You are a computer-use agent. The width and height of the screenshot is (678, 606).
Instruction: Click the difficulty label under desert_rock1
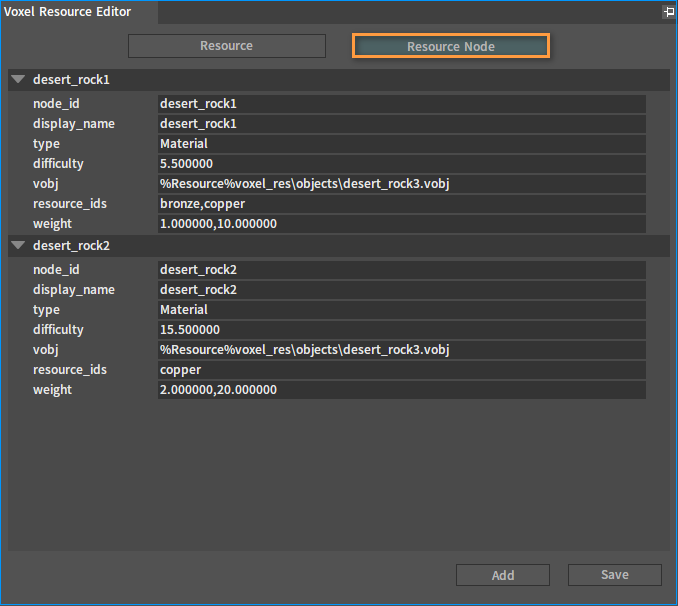pos(58,164)
